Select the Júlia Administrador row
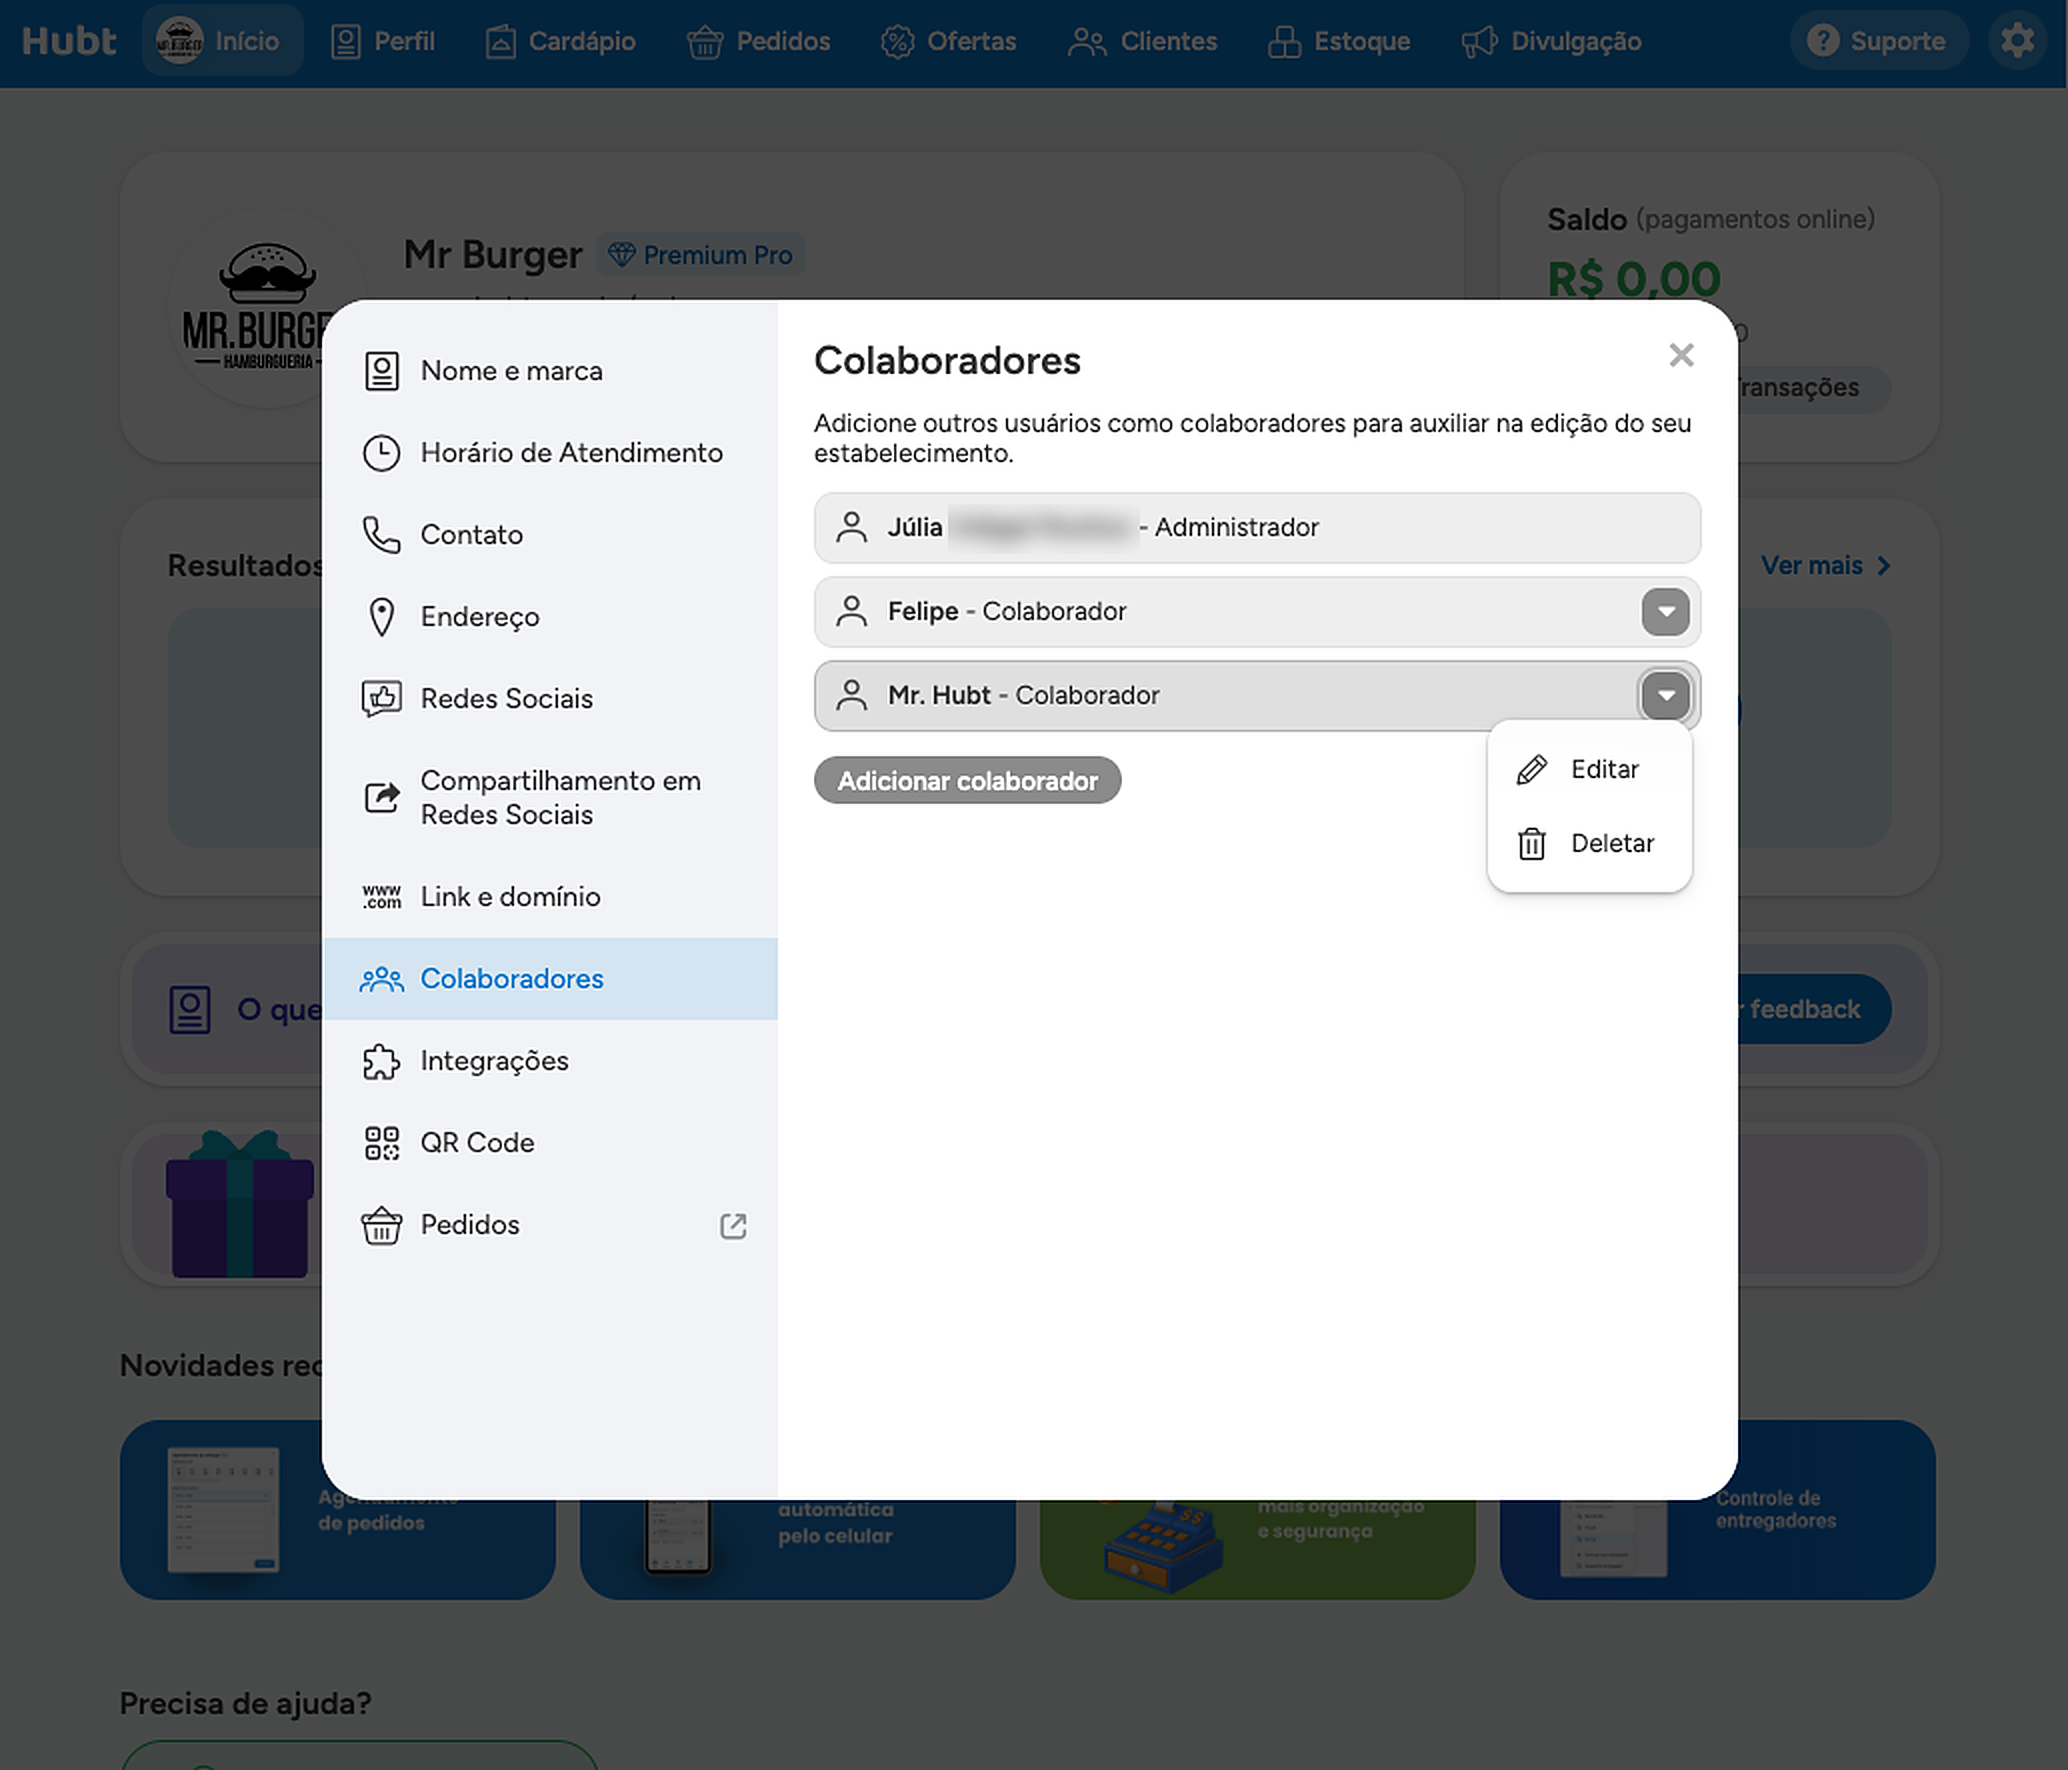The width and height of the screenshot is (2068, 1770). coord(1257,527)
